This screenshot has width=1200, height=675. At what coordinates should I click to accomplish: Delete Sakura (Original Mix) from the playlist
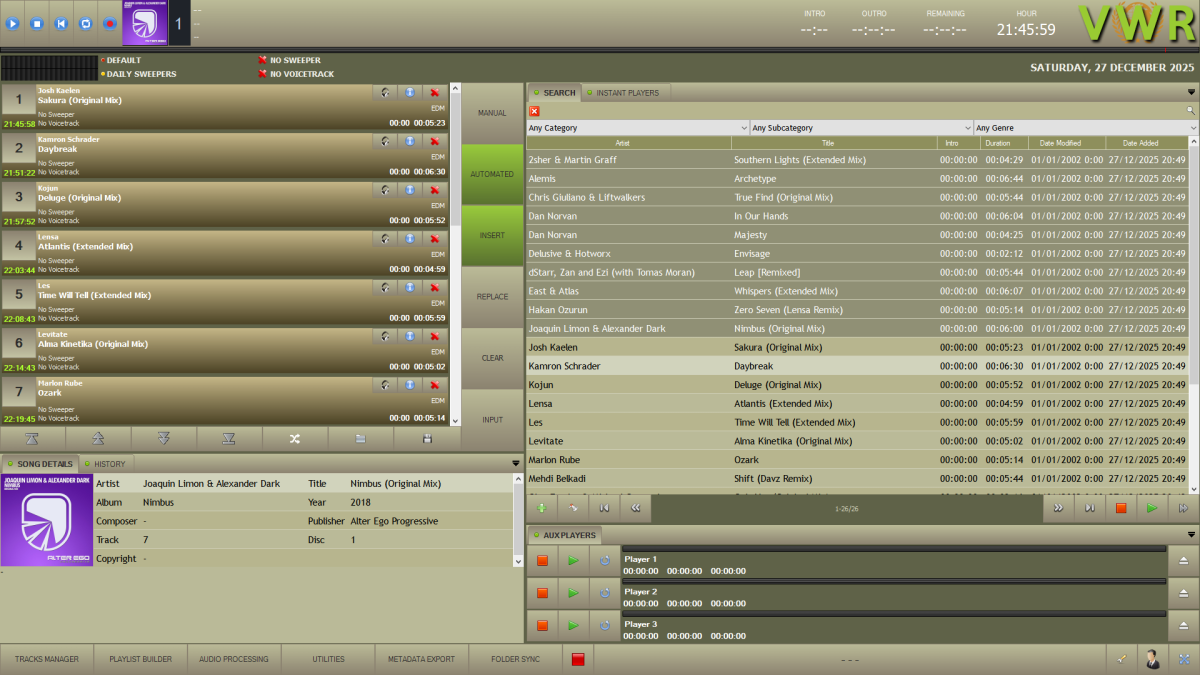click(434, 91)
